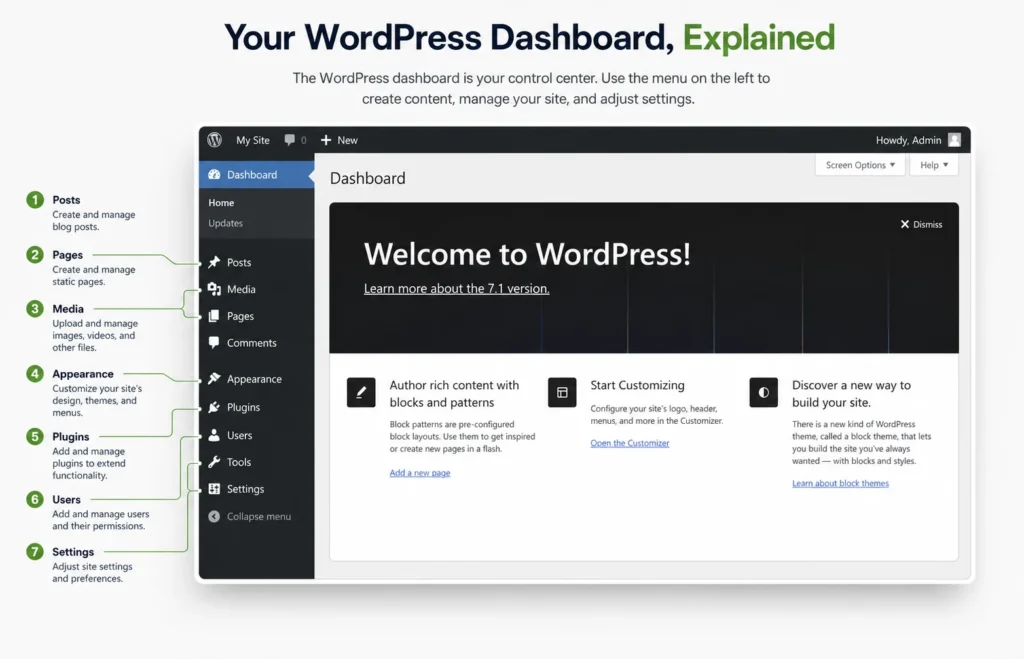Click Author rich content with blocks heading
Viewport: 1024px width, 659px height.
455,393
